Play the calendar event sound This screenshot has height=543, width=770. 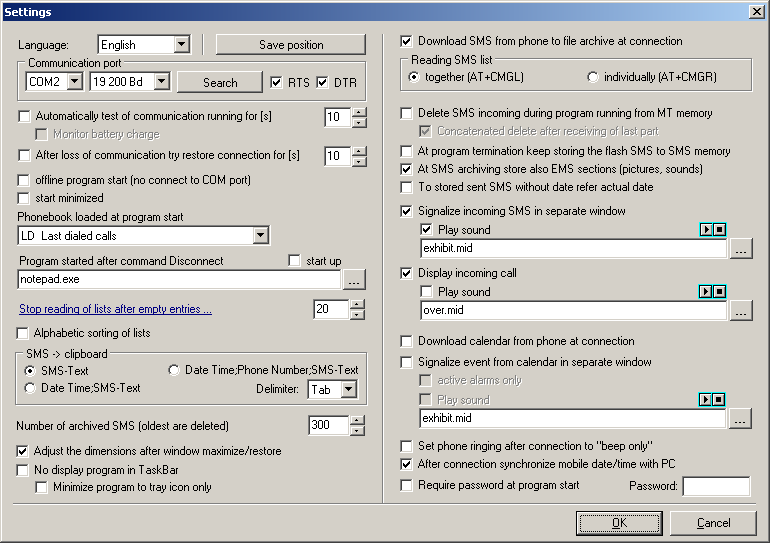705,399
